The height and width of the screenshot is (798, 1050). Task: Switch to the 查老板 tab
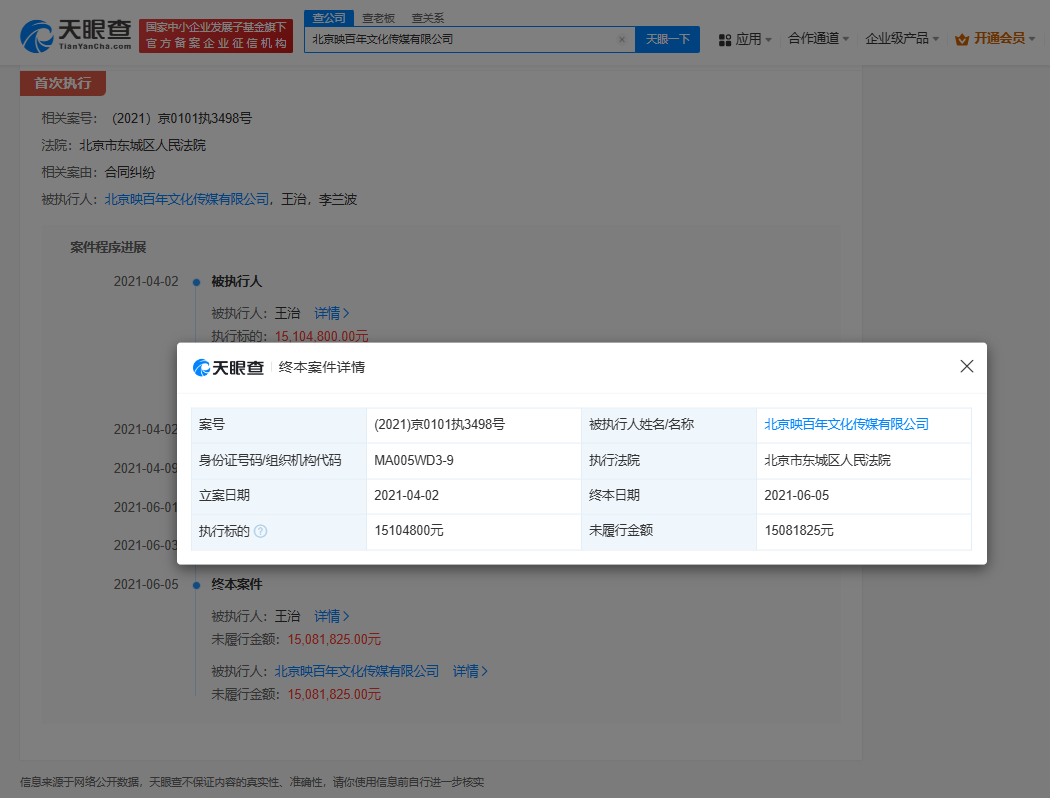tap(378, 17)
